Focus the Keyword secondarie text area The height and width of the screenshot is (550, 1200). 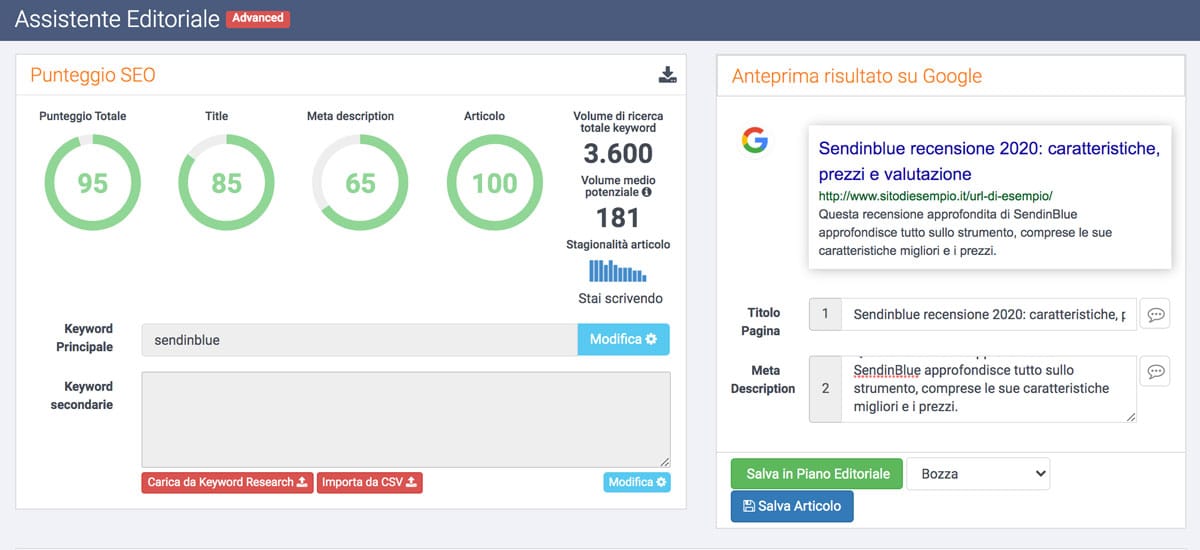[x=406, y=419]
